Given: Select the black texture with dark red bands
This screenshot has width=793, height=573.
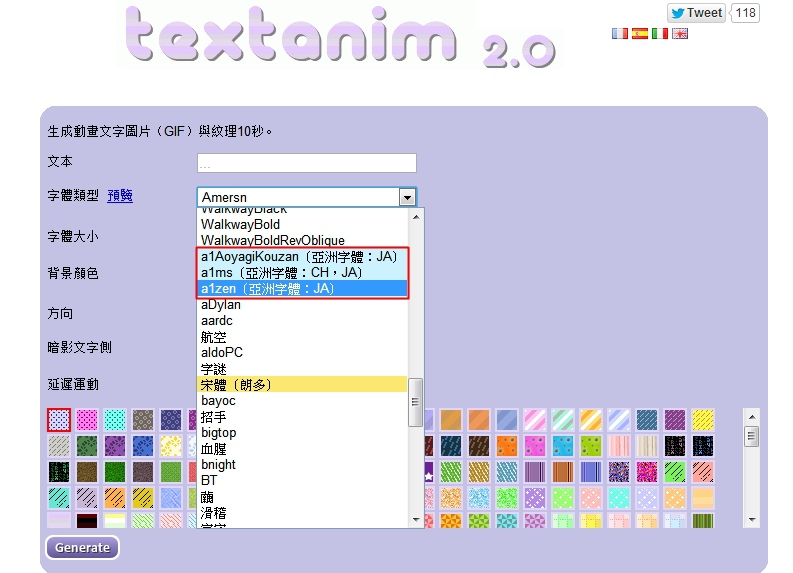Looking at the screenshot, I should click(x=87, y=520).
